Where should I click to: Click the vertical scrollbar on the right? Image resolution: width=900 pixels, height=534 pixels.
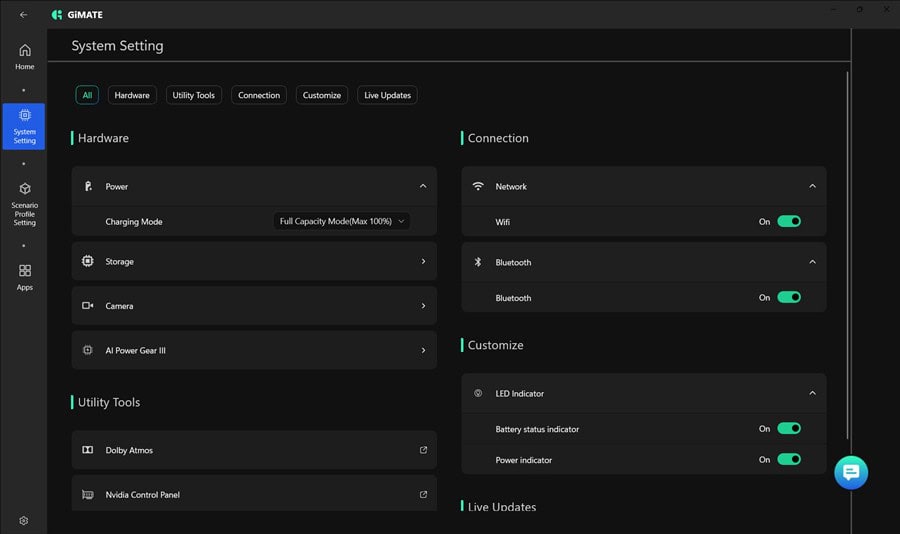[x=848, y=250]
